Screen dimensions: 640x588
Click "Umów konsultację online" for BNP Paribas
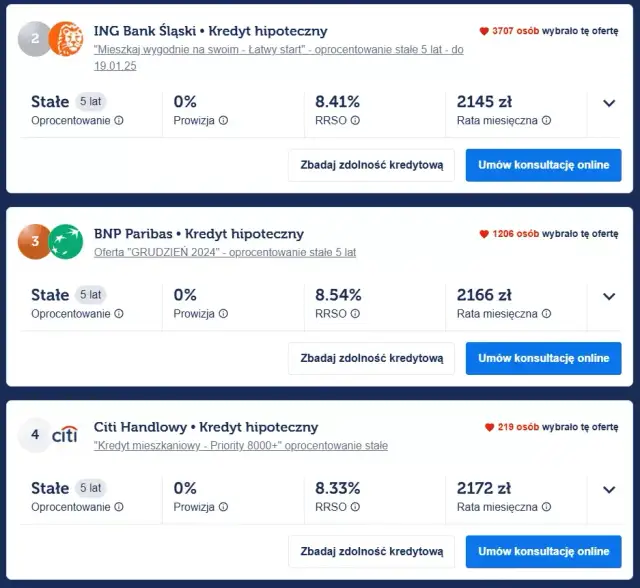[x=543, y=358]
